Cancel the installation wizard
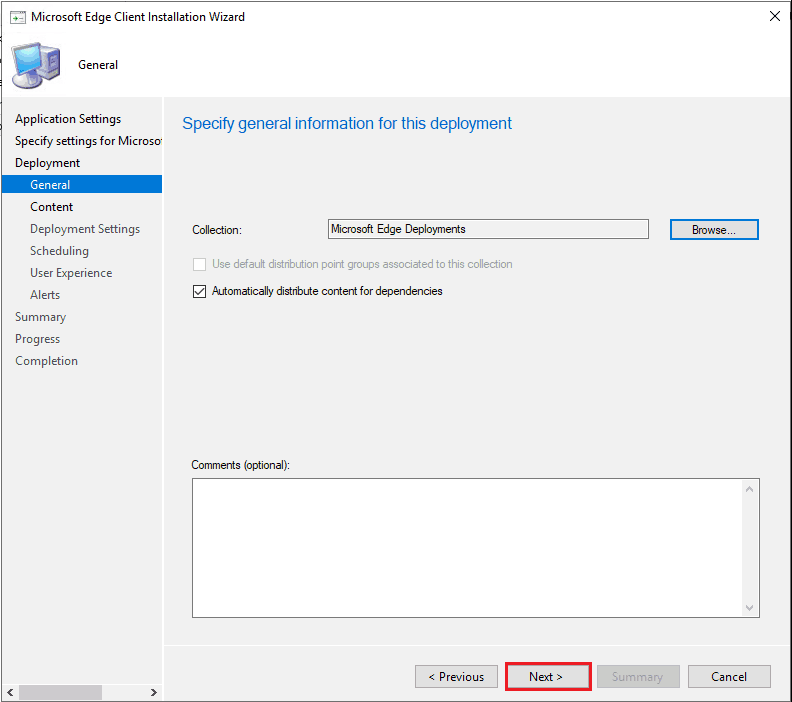The image size is (792, 702). pos(729,676)
